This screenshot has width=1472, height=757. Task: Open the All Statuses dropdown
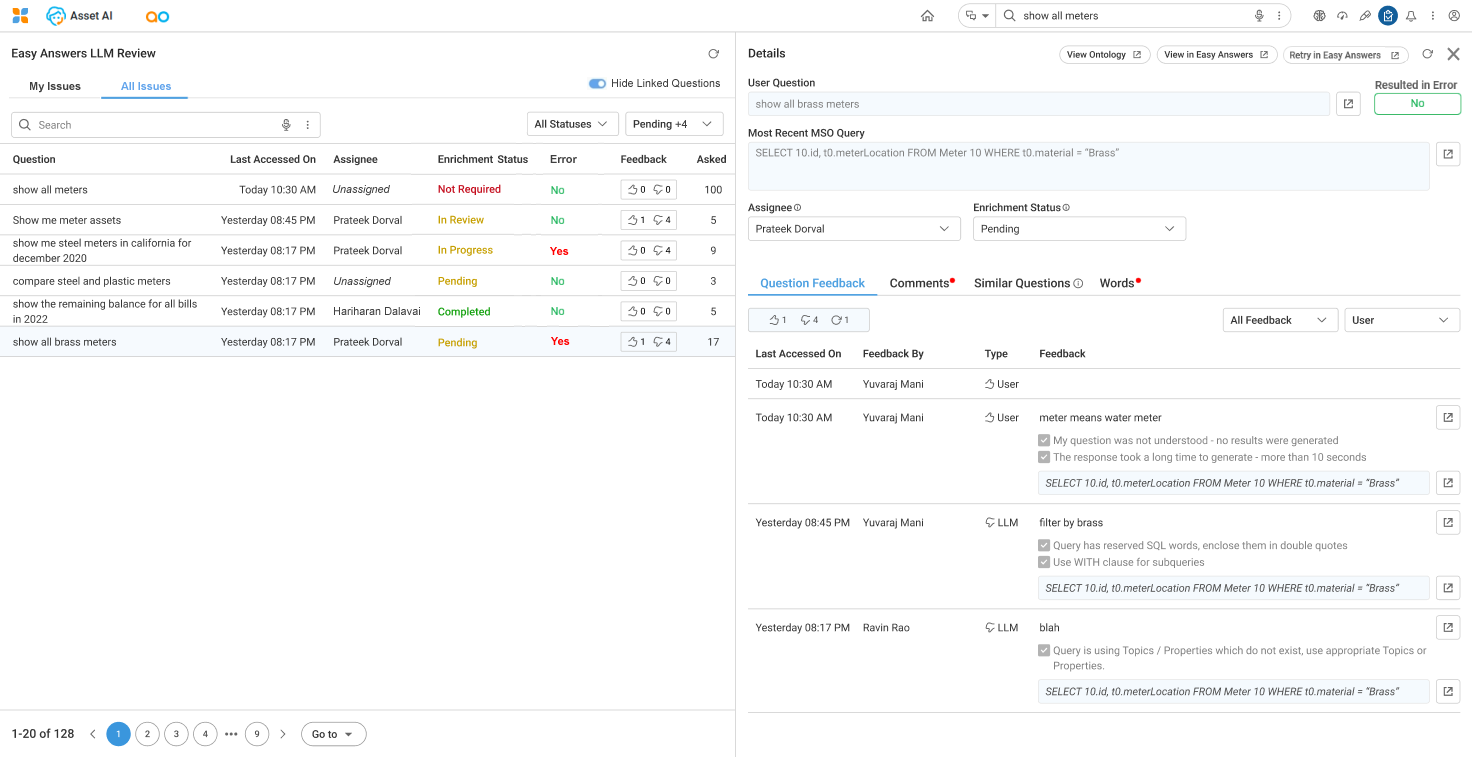572,124
